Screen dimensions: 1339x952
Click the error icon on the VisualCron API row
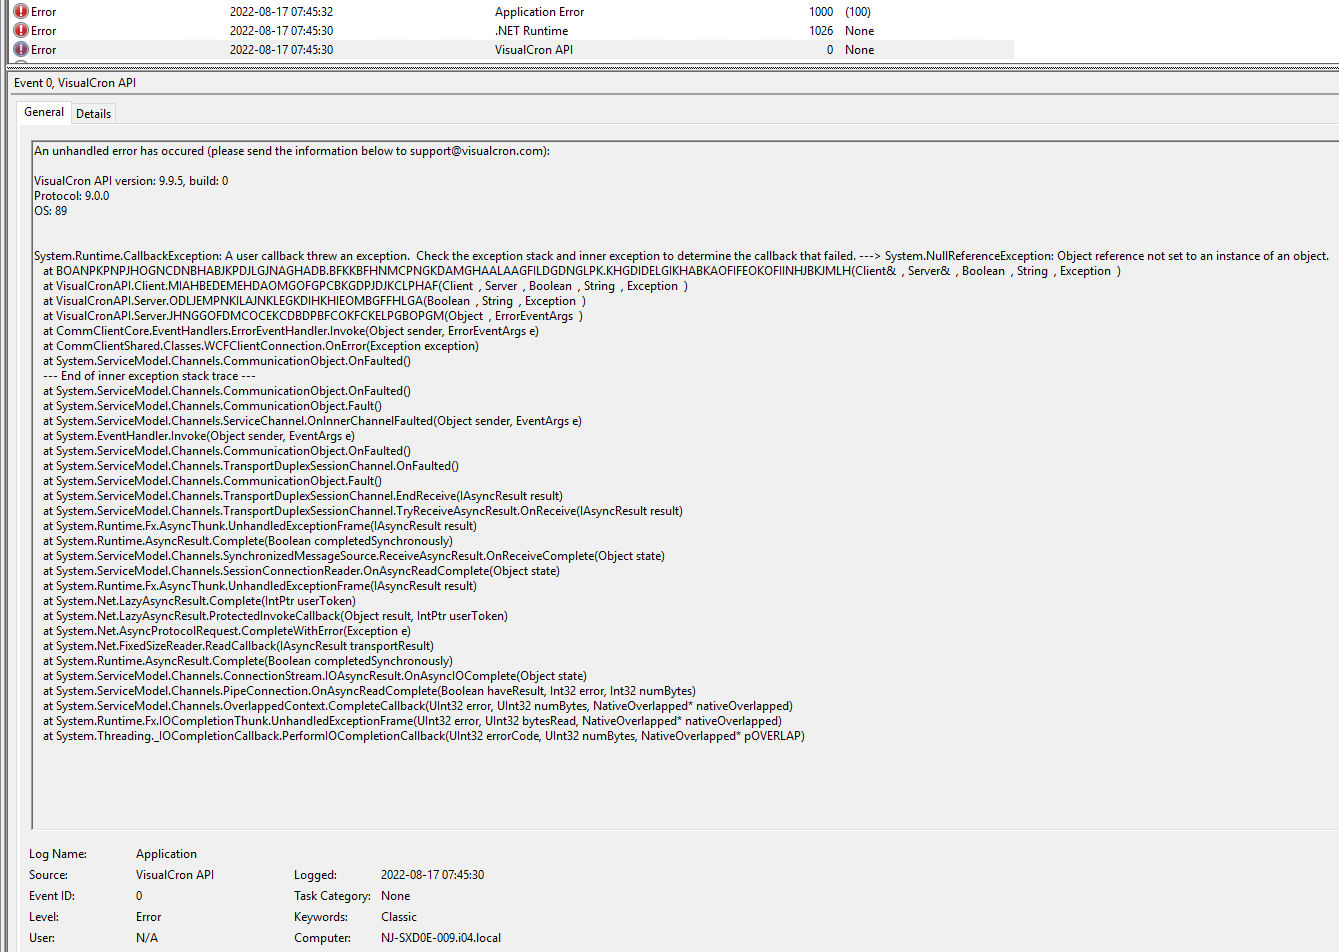pyautogui.click(x=20, y=50)
